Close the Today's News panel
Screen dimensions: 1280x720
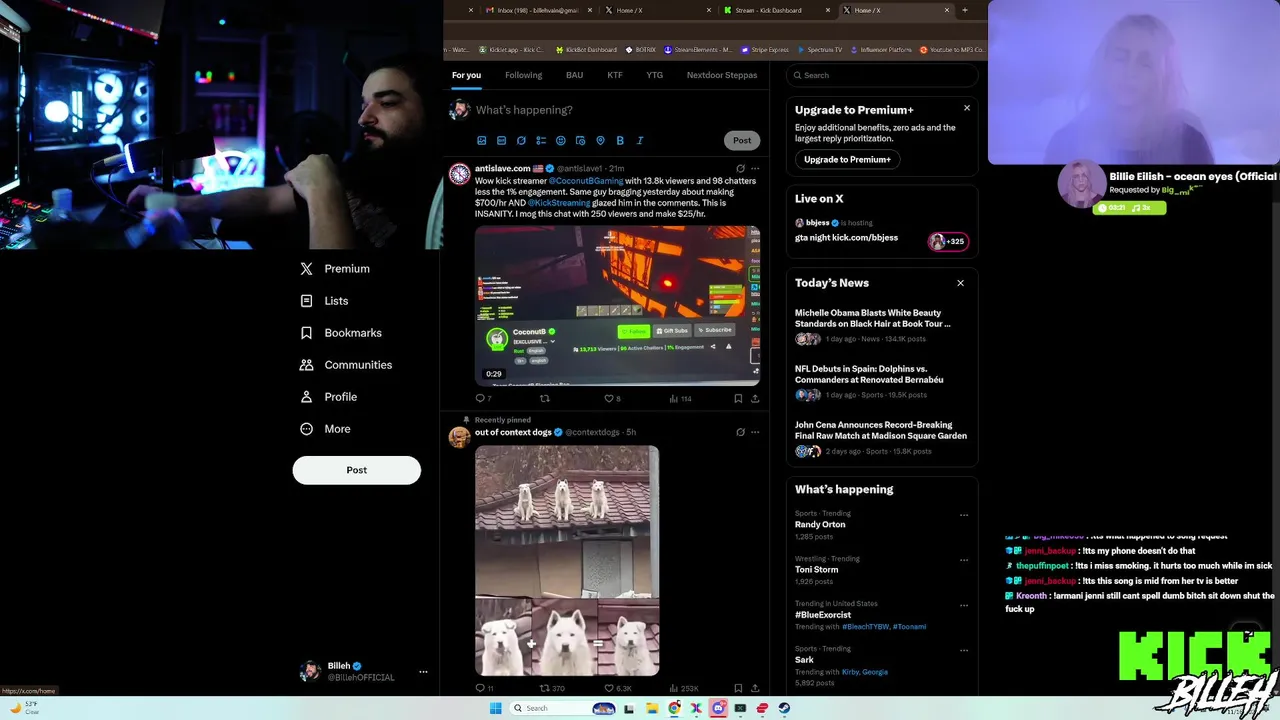[961, 283]
